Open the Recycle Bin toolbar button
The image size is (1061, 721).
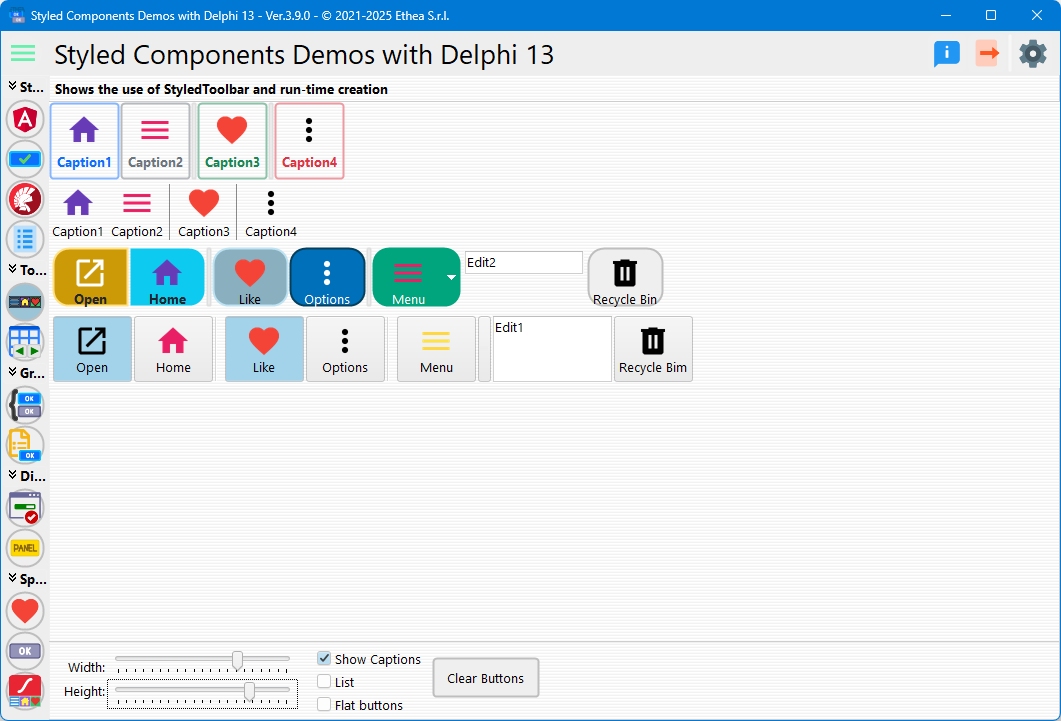[624, 277]
